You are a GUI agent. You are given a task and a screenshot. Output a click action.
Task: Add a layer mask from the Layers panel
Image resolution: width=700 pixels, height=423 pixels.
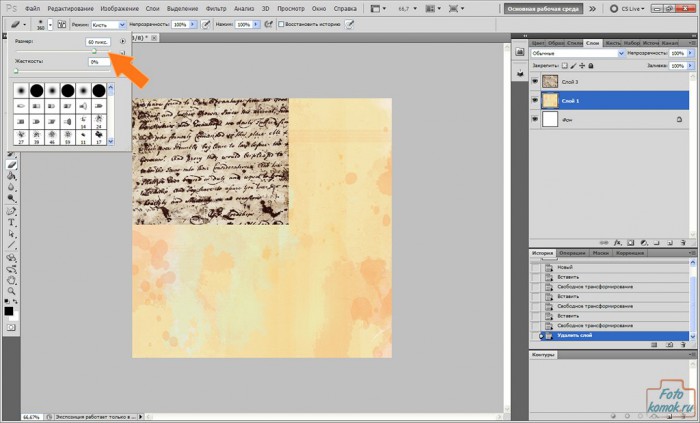631,241
